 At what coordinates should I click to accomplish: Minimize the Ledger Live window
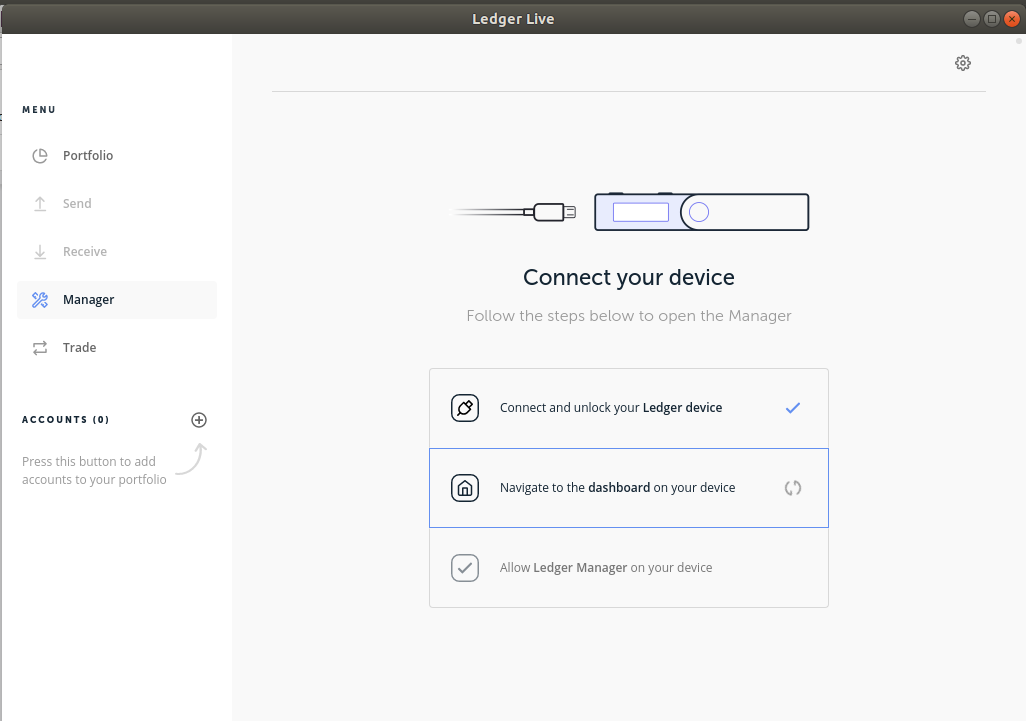[x=972, y=19]
